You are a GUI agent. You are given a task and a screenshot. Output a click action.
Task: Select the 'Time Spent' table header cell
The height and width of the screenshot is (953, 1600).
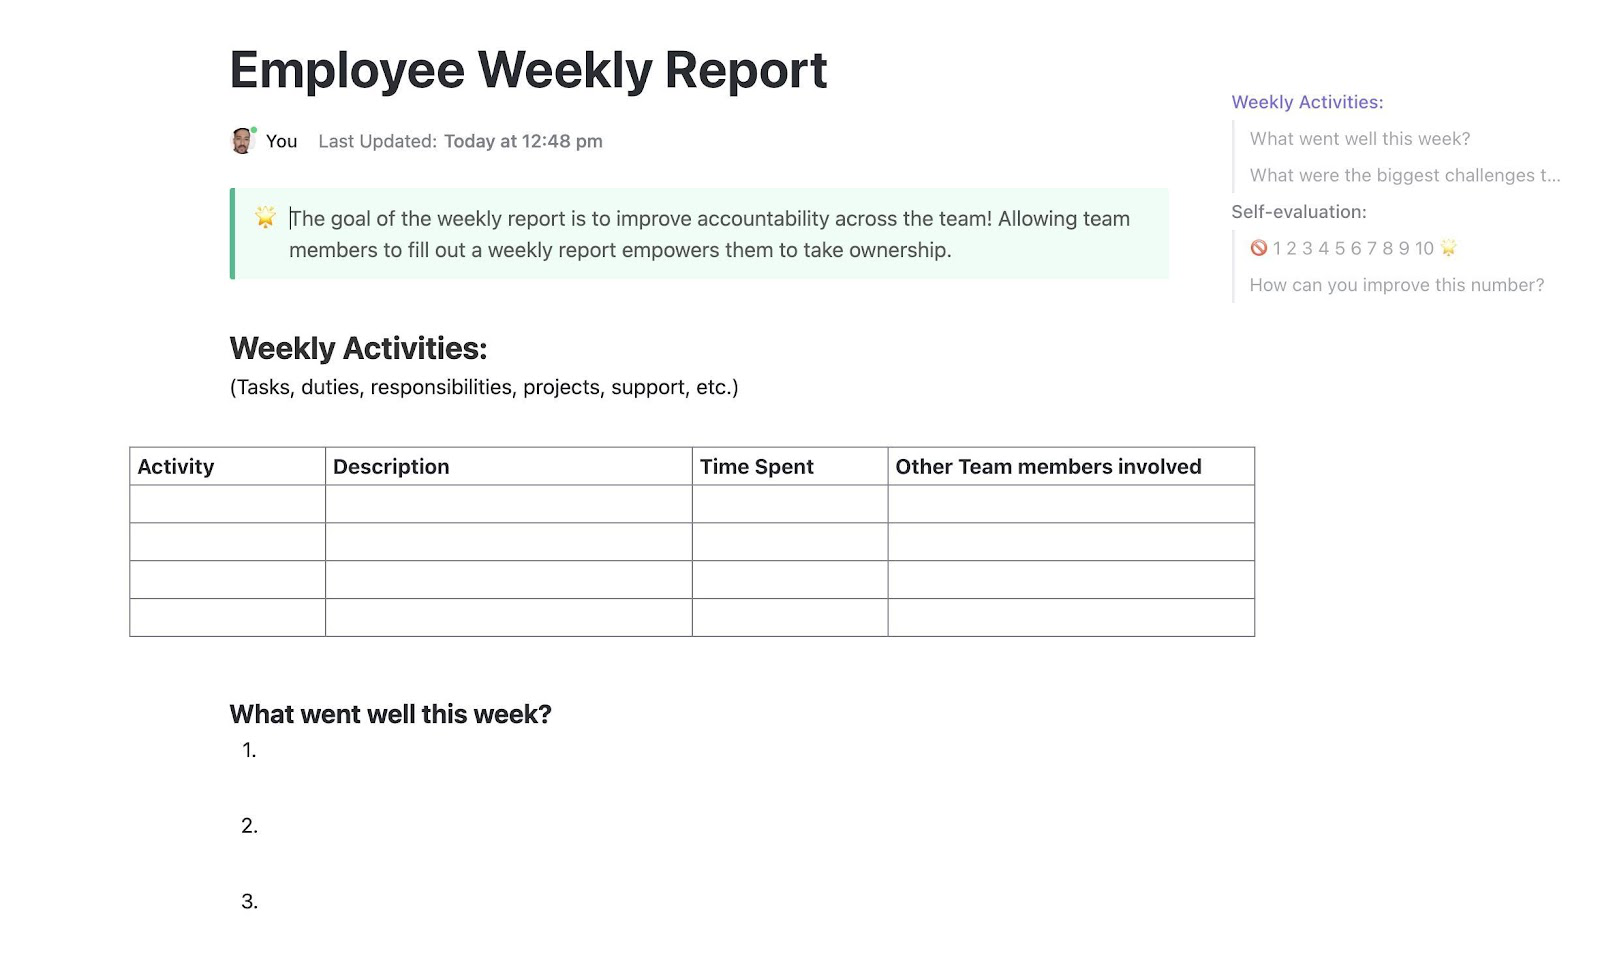(x=790, y=466)
